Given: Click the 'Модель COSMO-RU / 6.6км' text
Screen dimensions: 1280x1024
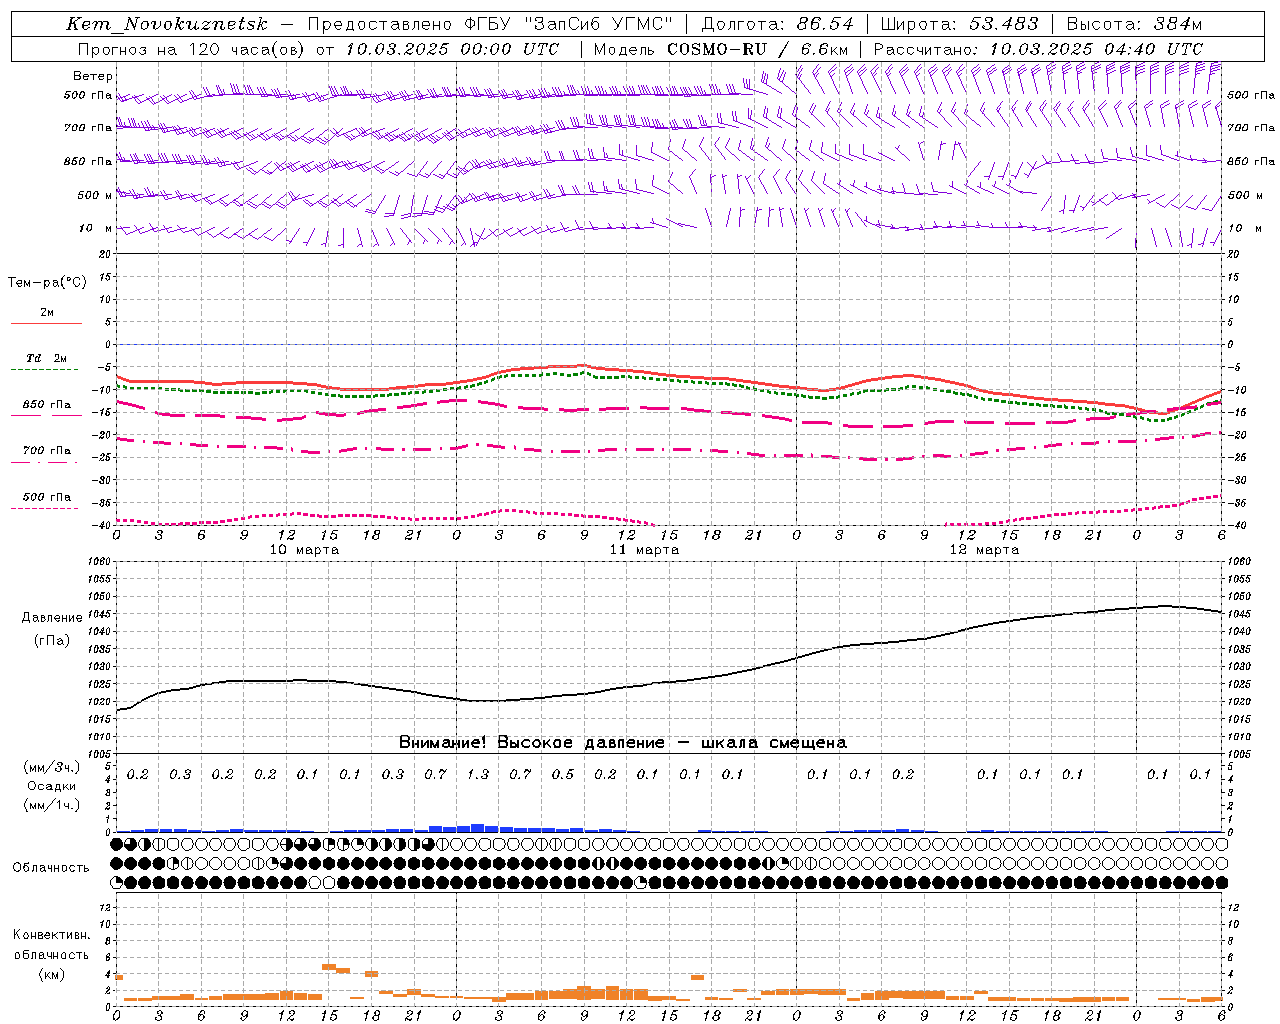Looking at the screenshot, I should click(x=720, y=49).
